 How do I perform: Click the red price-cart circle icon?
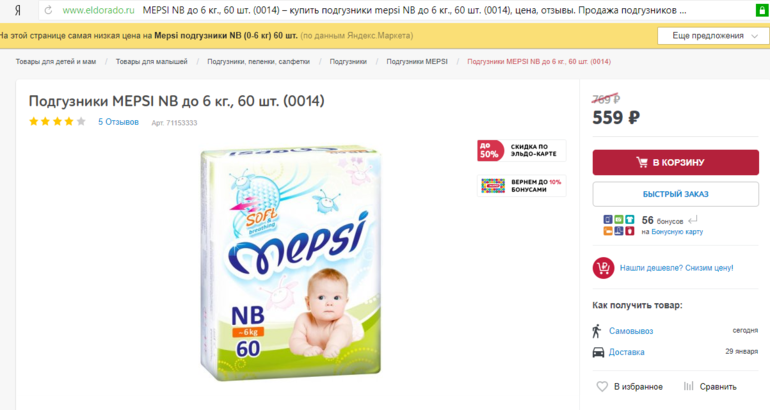tap(603, 268)
